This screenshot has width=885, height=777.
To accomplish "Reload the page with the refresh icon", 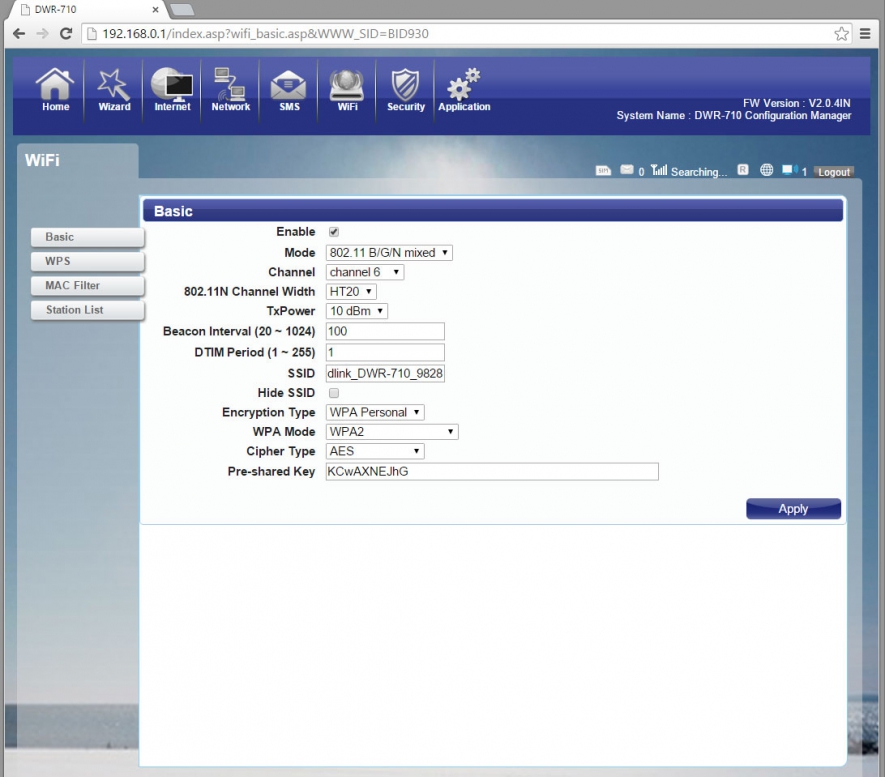I will click(x=66, y=34).
